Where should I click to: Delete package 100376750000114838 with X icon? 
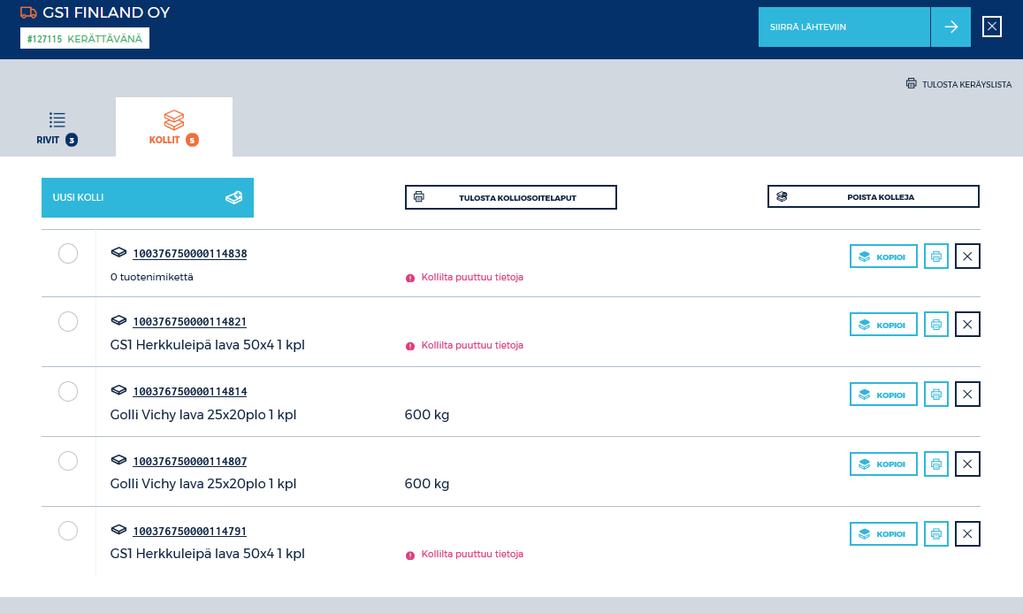point(968,256)
